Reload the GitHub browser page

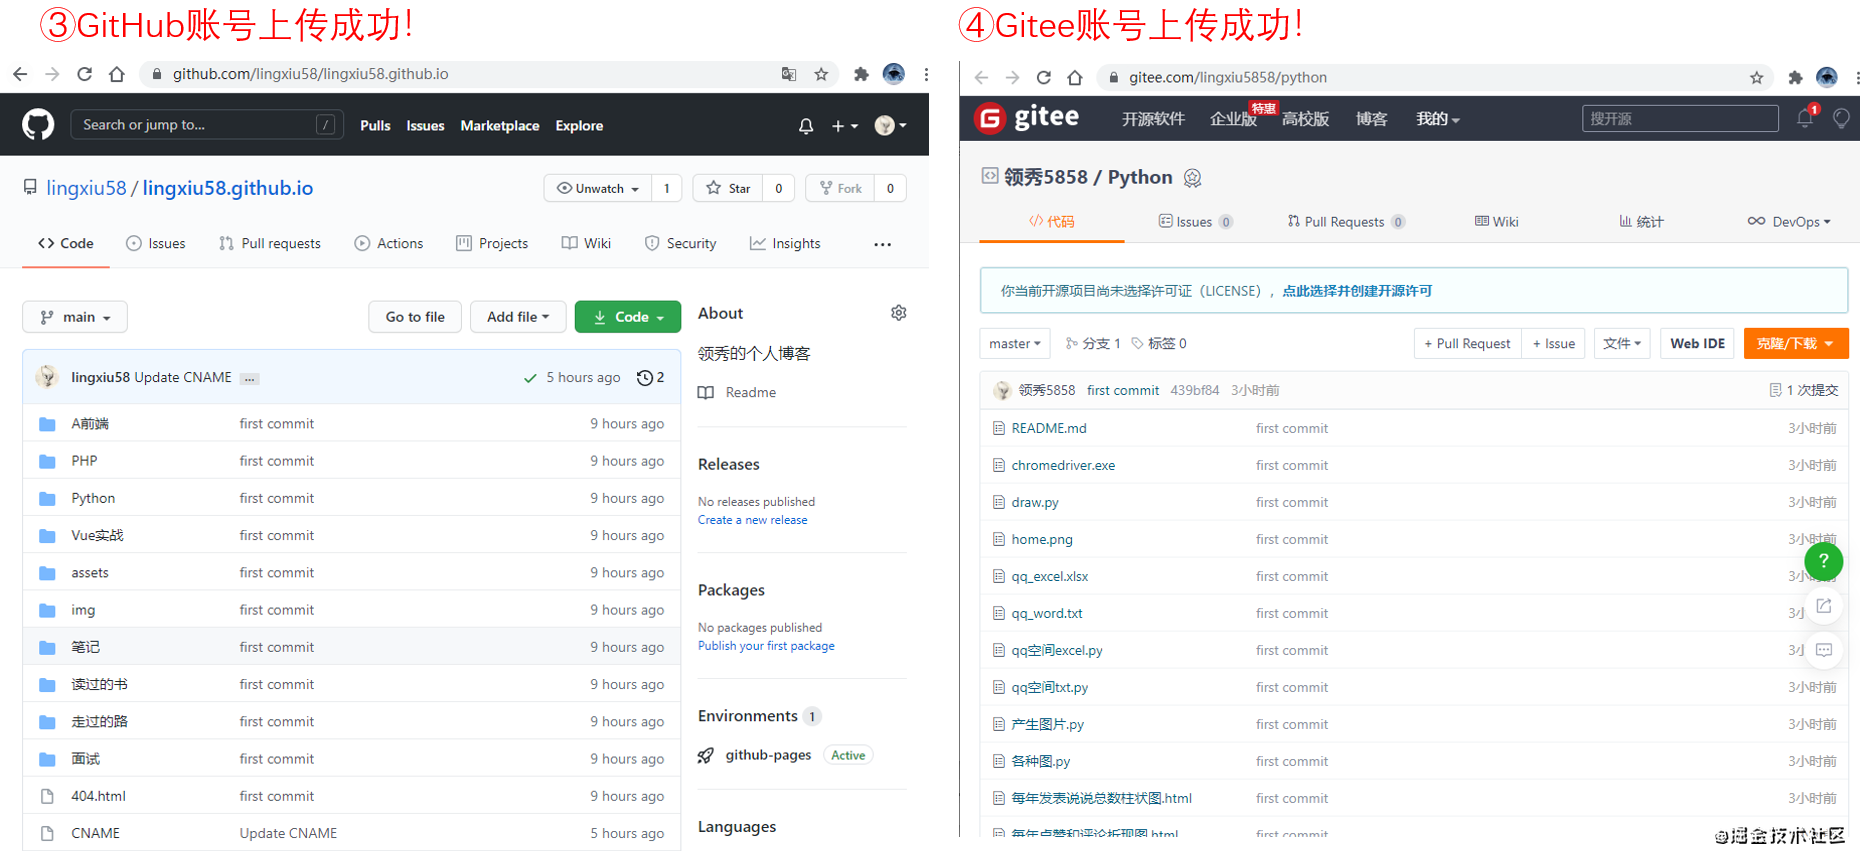(85, 74)
